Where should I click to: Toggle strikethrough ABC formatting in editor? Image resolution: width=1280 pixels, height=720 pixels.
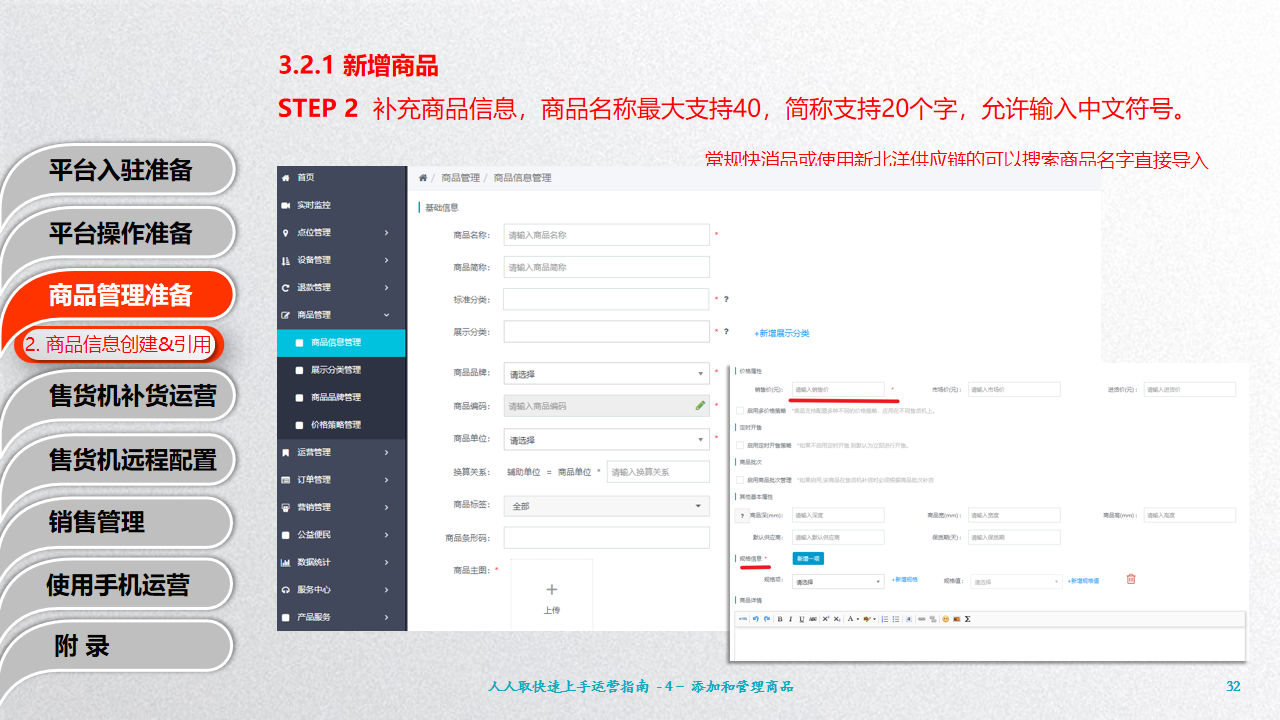point(813,619)
